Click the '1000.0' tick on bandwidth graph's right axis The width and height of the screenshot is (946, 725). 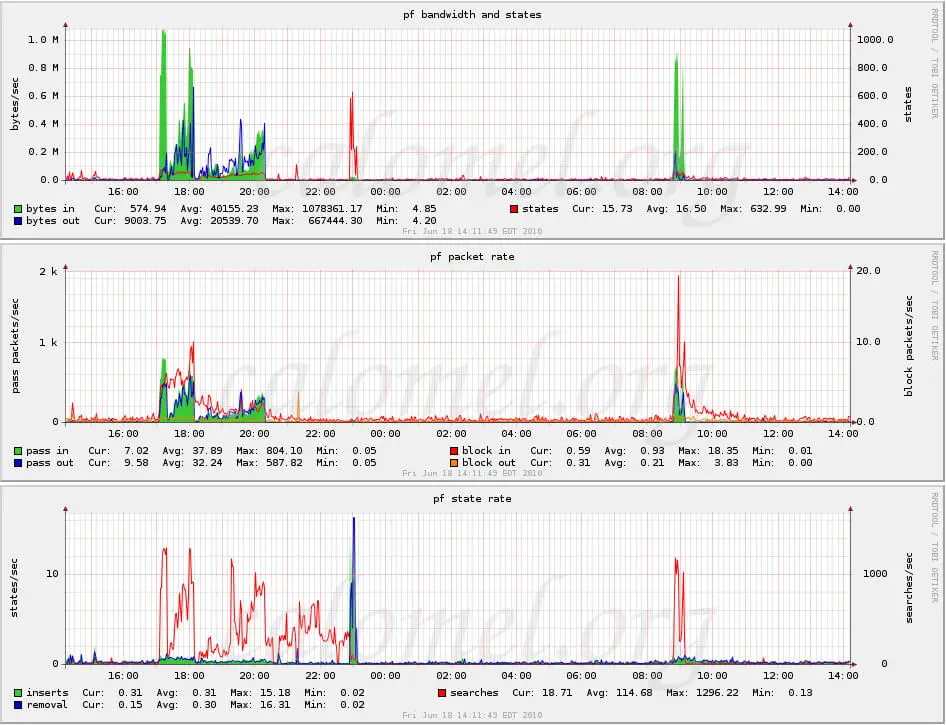click(875, 40)
